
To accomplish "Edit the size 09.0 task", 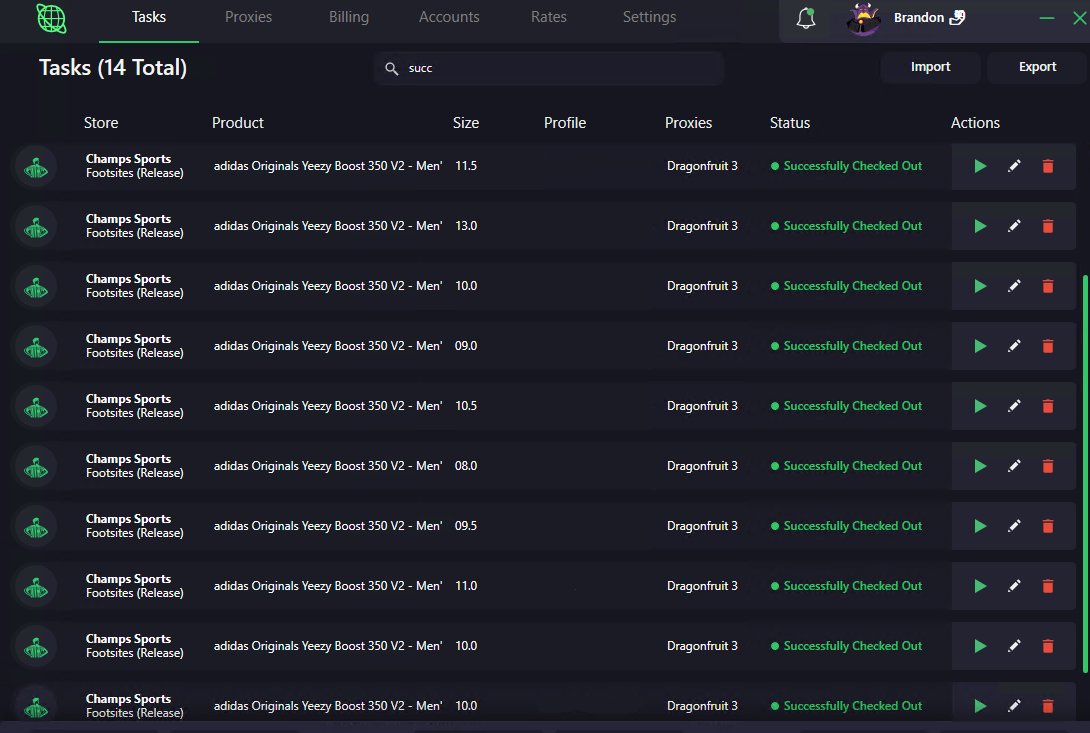I will (1014, 346).
